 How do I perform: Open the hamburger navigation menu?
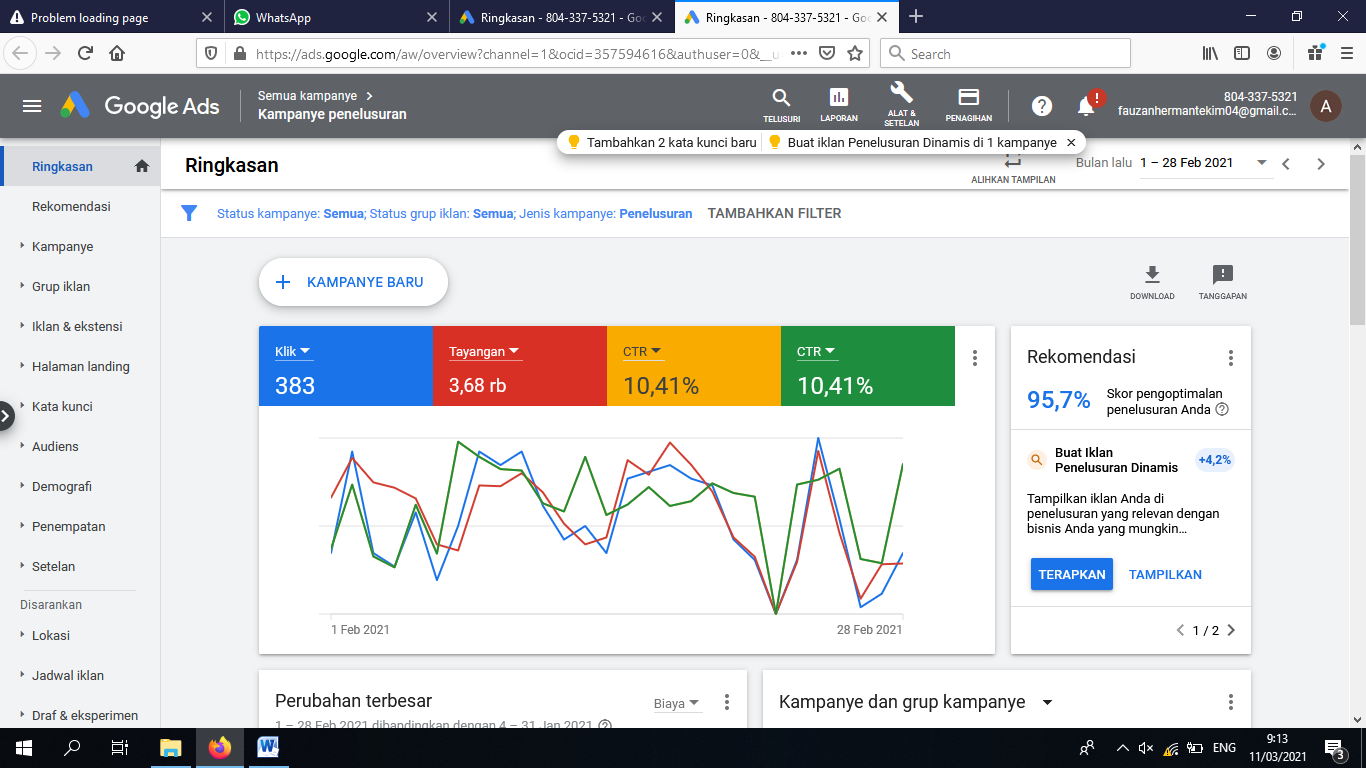[32, 106]
